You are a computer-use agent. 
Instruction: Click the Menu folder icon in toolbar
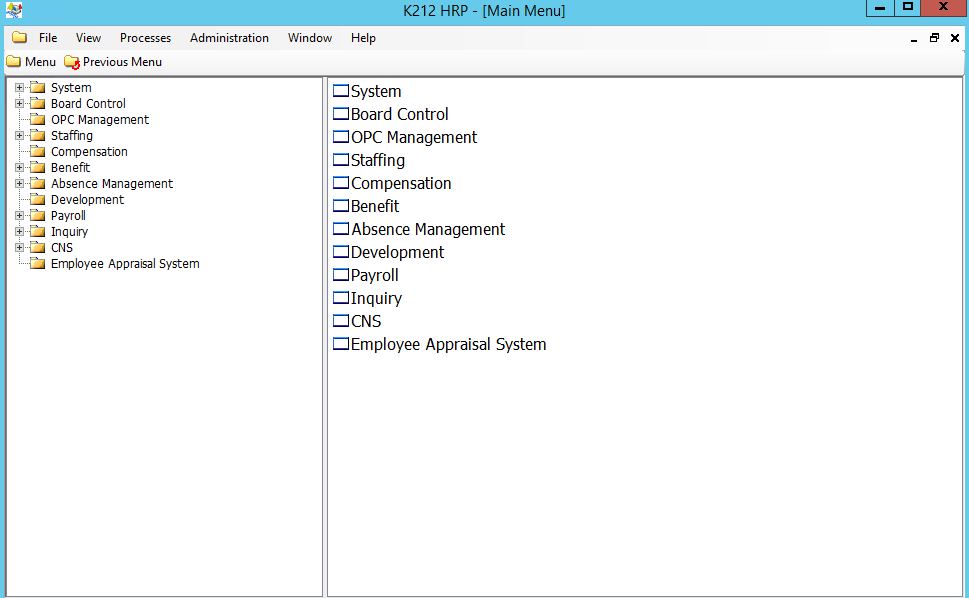[13, 62]
